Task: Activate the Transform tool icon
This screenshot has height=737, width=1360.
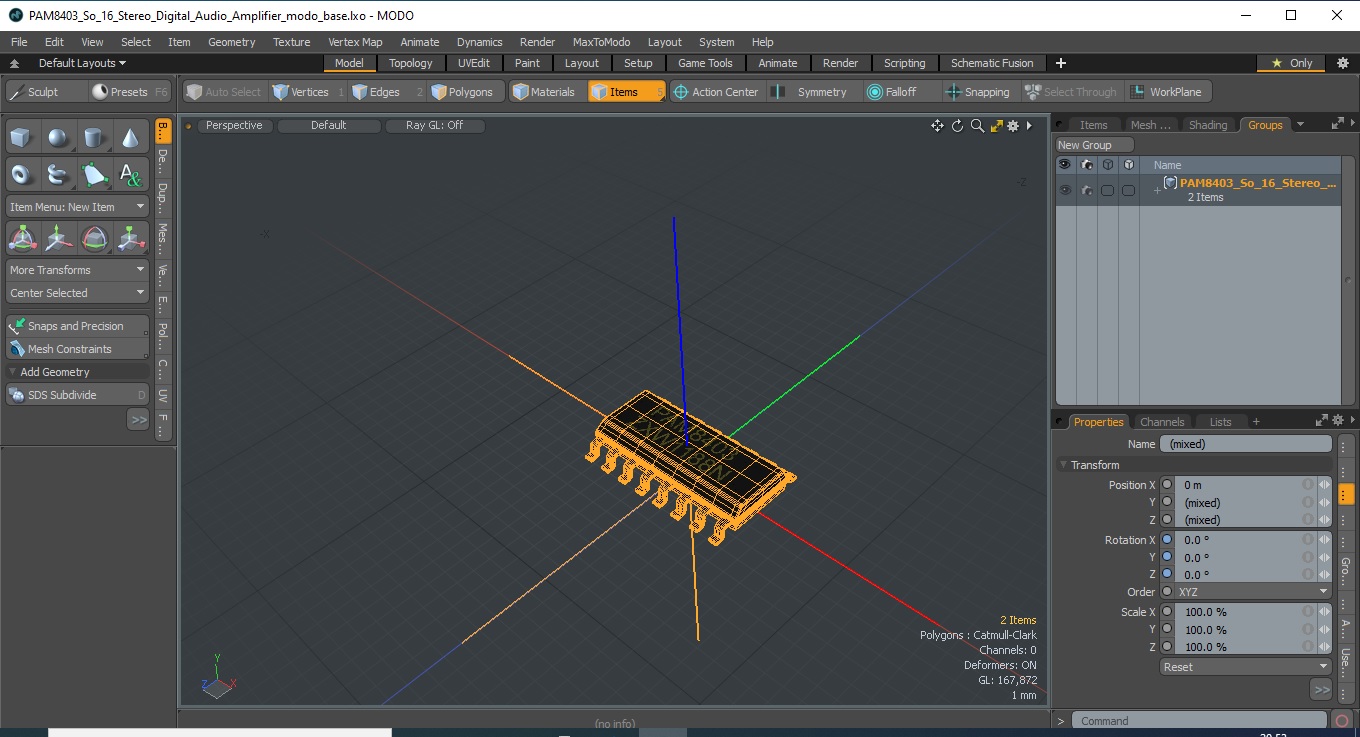Action: point(22,238)
